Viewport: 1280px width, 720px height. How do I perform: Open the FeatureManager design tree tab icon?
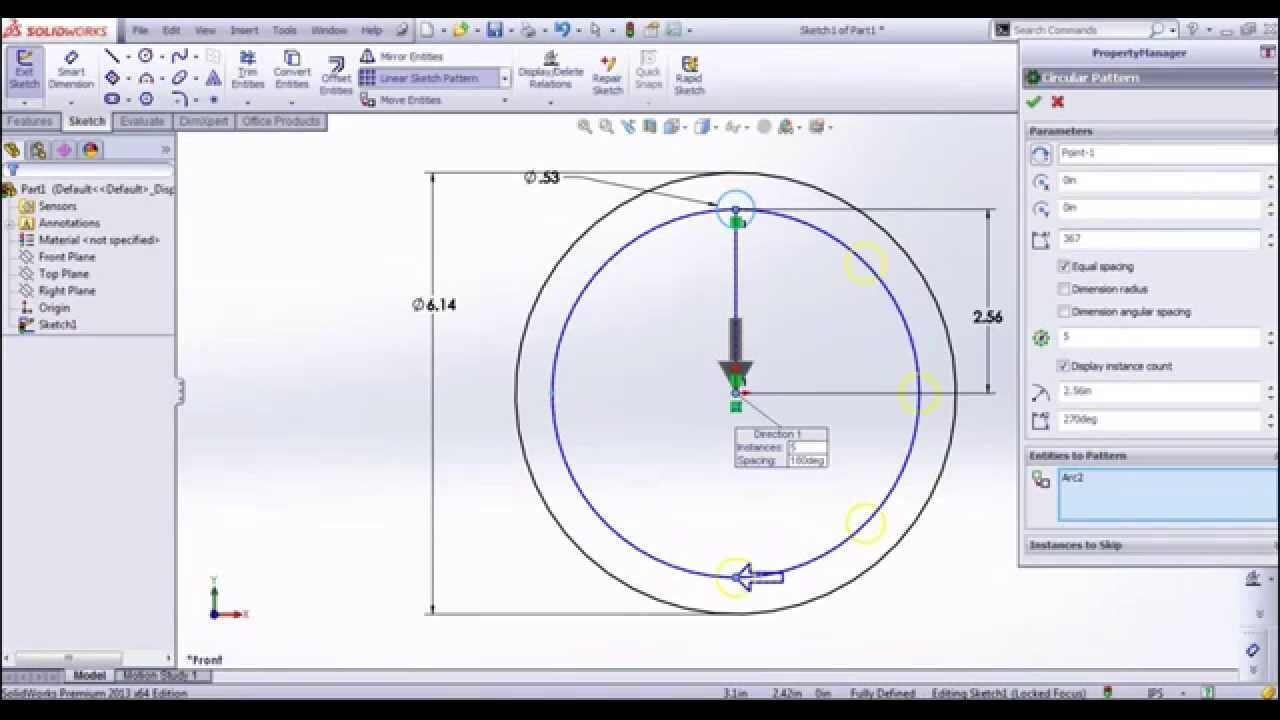[12, 150]
